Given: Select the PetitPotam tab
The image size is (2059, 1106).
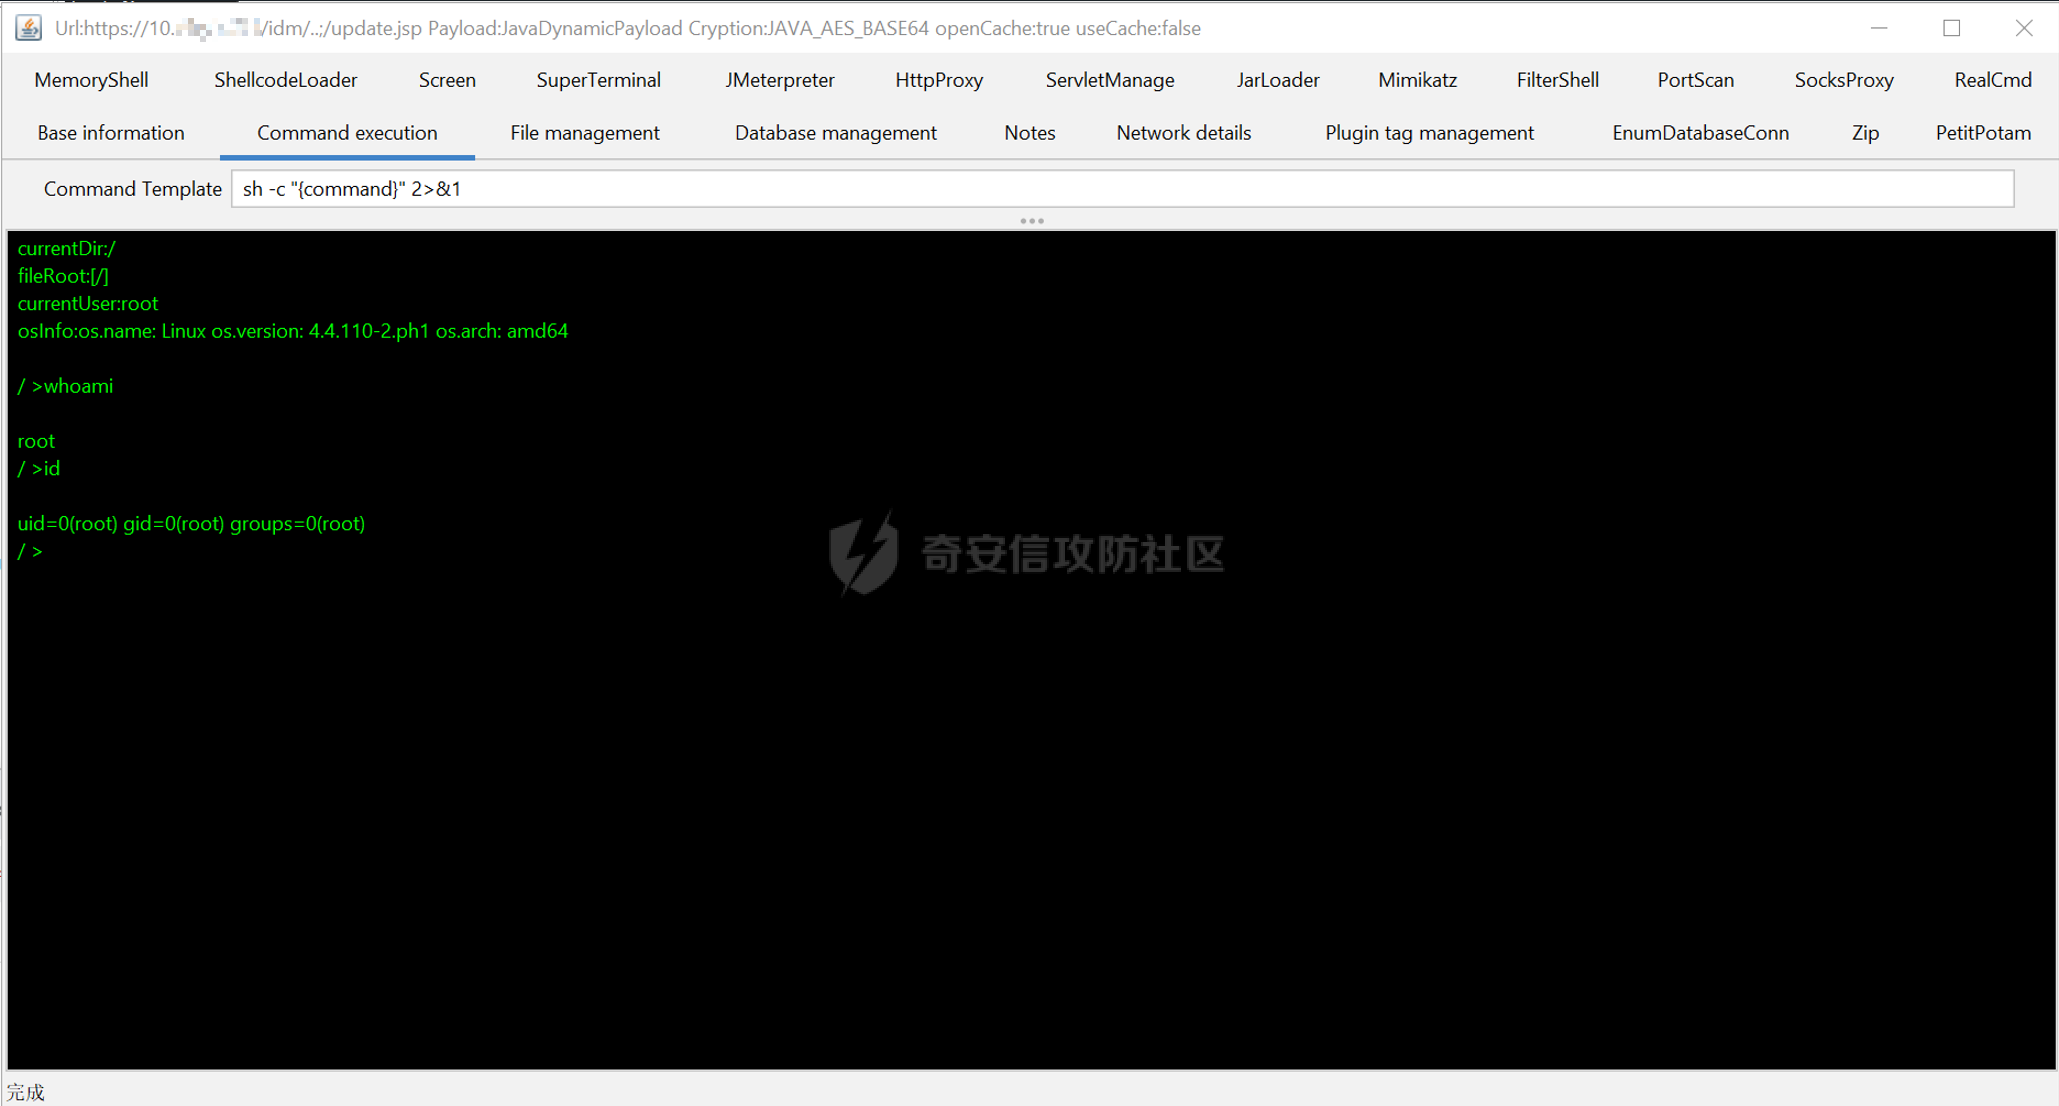Looking at the screenshot, I should pos(1982,133).
